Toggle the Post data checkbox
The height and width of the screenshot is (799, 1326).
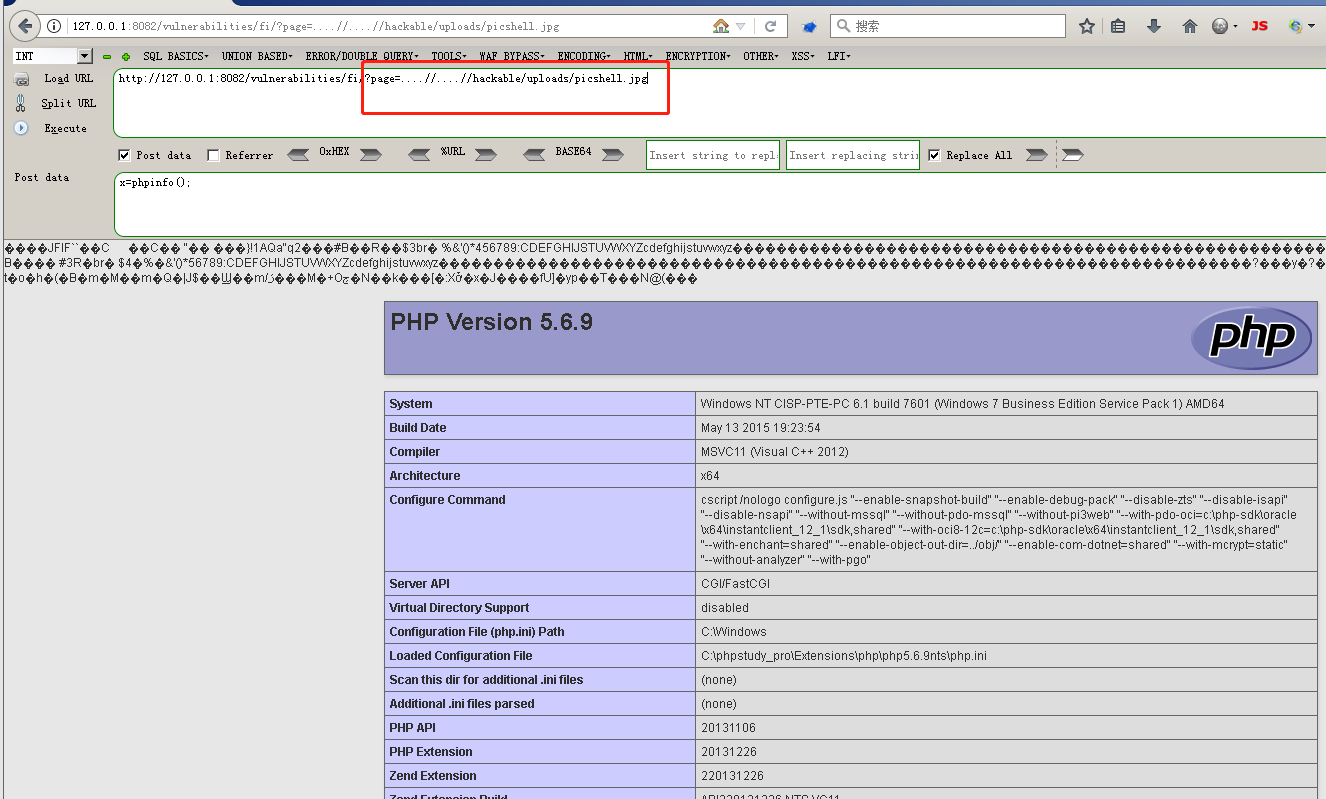[124, 155]
